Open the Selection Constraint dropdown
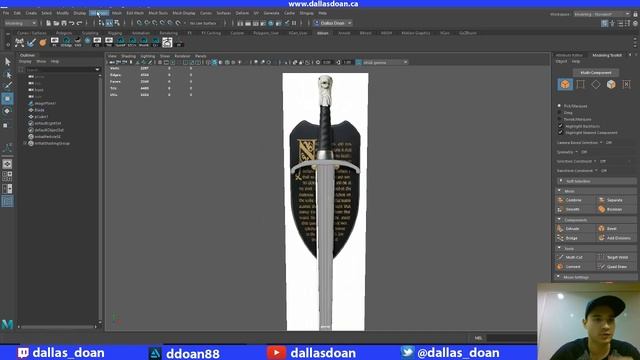This screenshot has width=640, height=360. pos(577,161)
